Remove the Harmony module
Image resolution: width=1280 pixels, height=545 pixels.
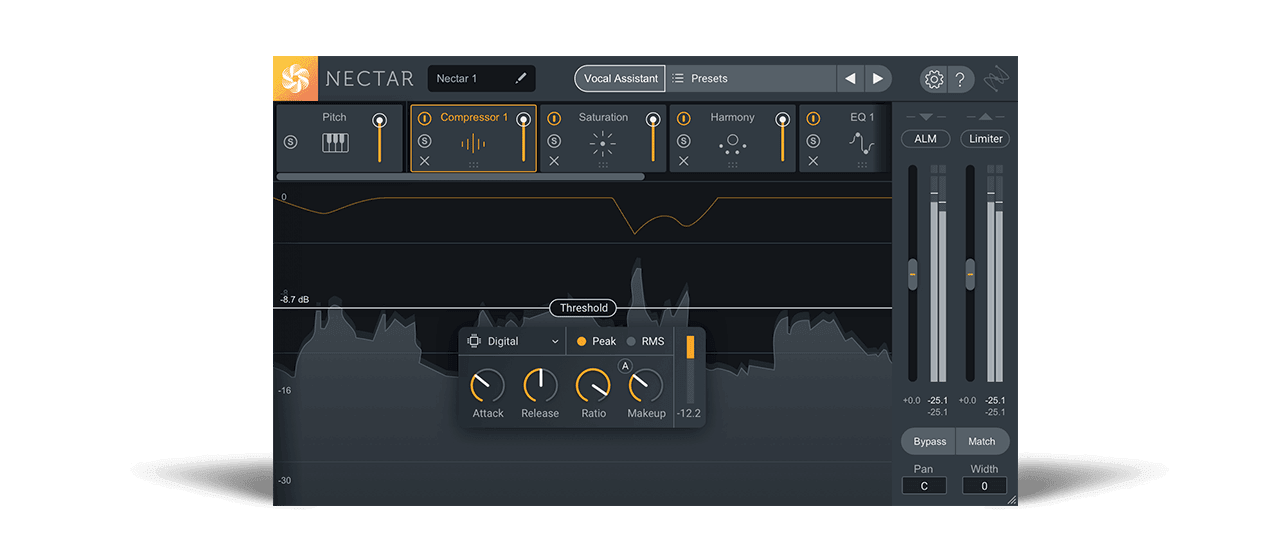coord(684,161)
